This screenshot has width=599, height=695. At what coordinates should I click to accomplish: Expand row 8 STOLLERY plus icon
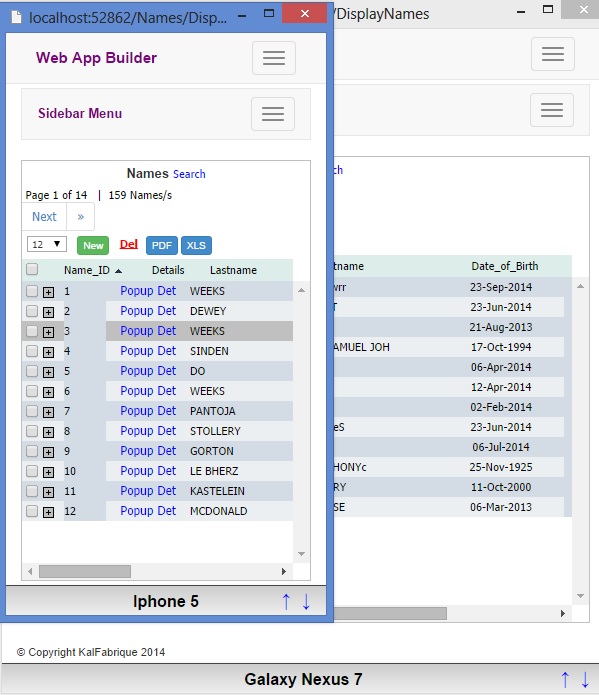point(48,432)
